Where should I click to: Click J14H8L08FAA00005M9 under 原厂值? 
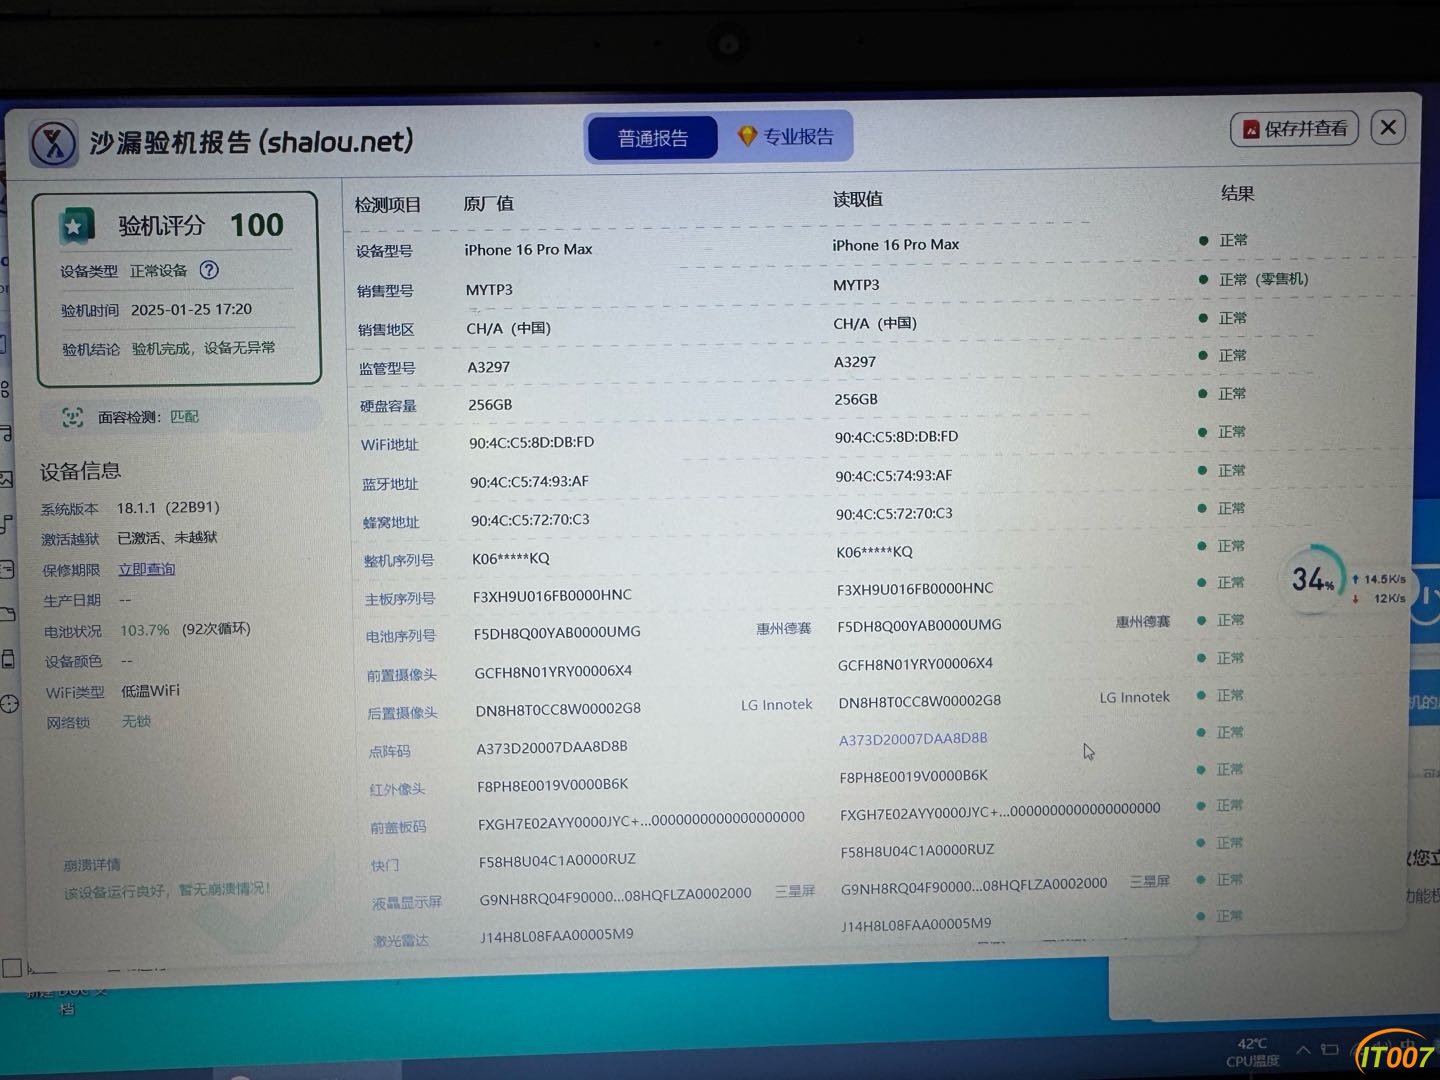556,936
